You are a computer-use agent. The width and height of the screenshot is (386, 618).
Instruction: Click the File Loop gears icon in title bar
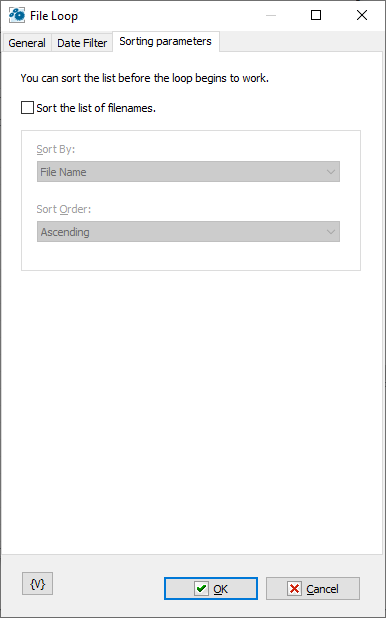(x=17, y=16)
